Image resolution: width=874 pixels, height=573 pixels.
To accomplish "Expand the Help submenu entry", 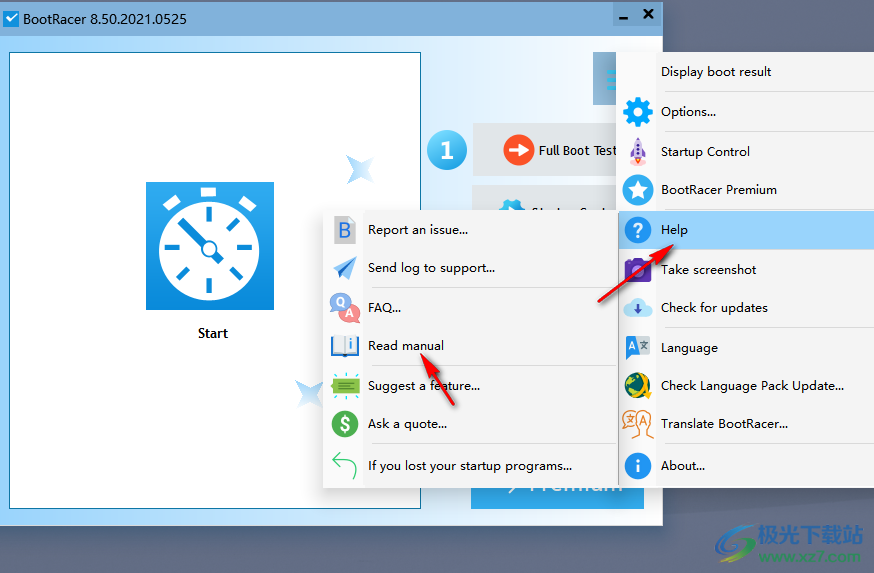I will [746, 230].
